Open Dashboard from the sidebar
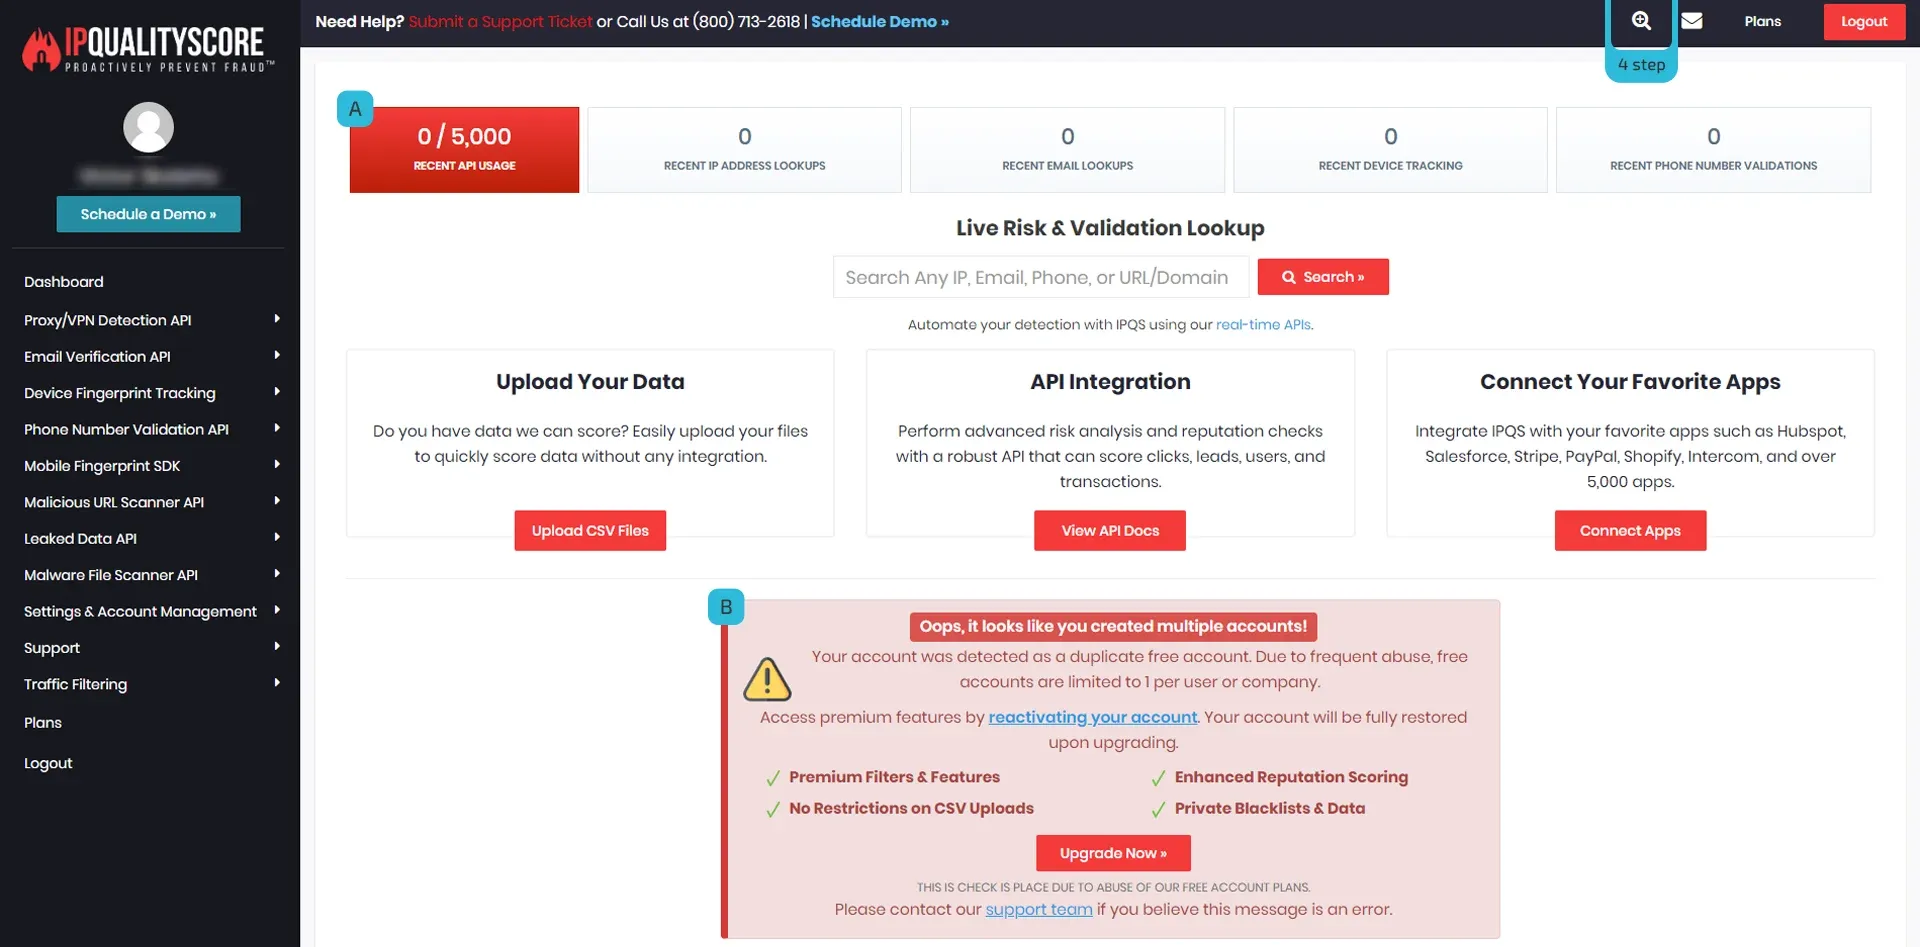1920x947 pixels. click(x=64, y=282)
